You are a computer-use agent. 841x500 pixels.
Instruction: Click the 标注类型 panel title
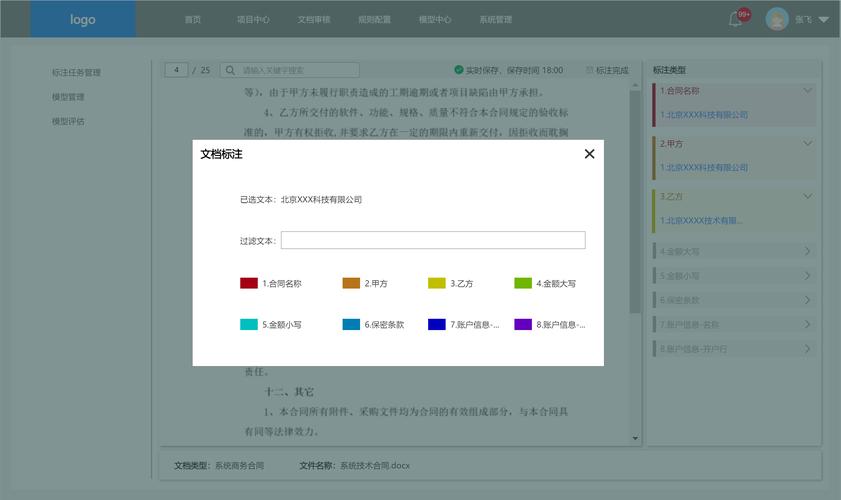[x=669, y=70]
